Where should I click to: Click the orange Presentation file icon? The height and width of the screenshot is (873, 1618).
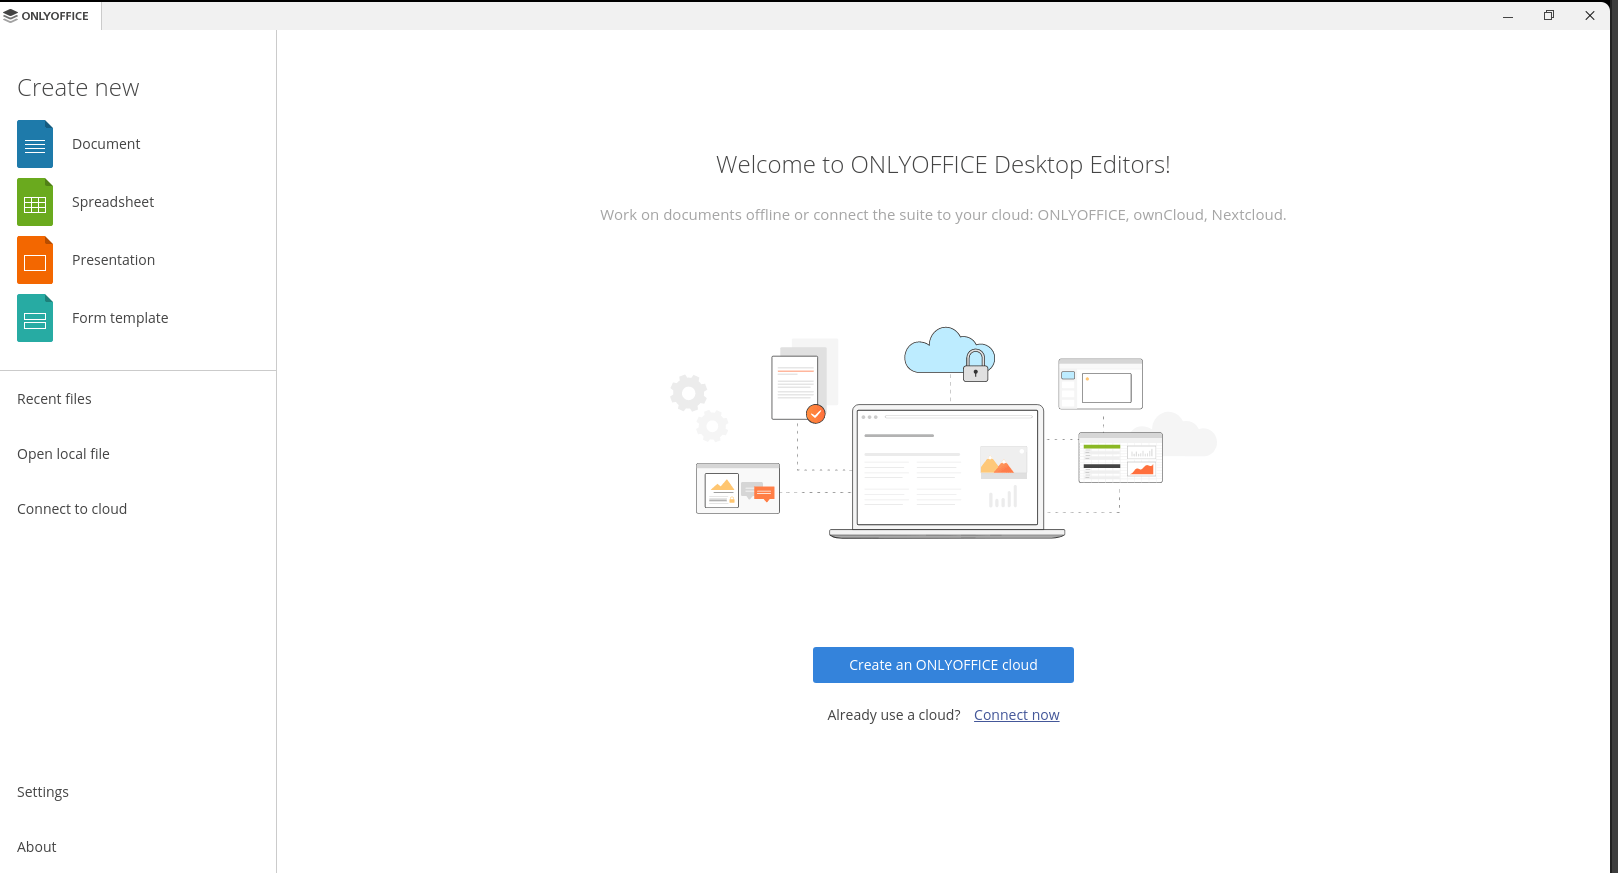(x=35, y=260)
